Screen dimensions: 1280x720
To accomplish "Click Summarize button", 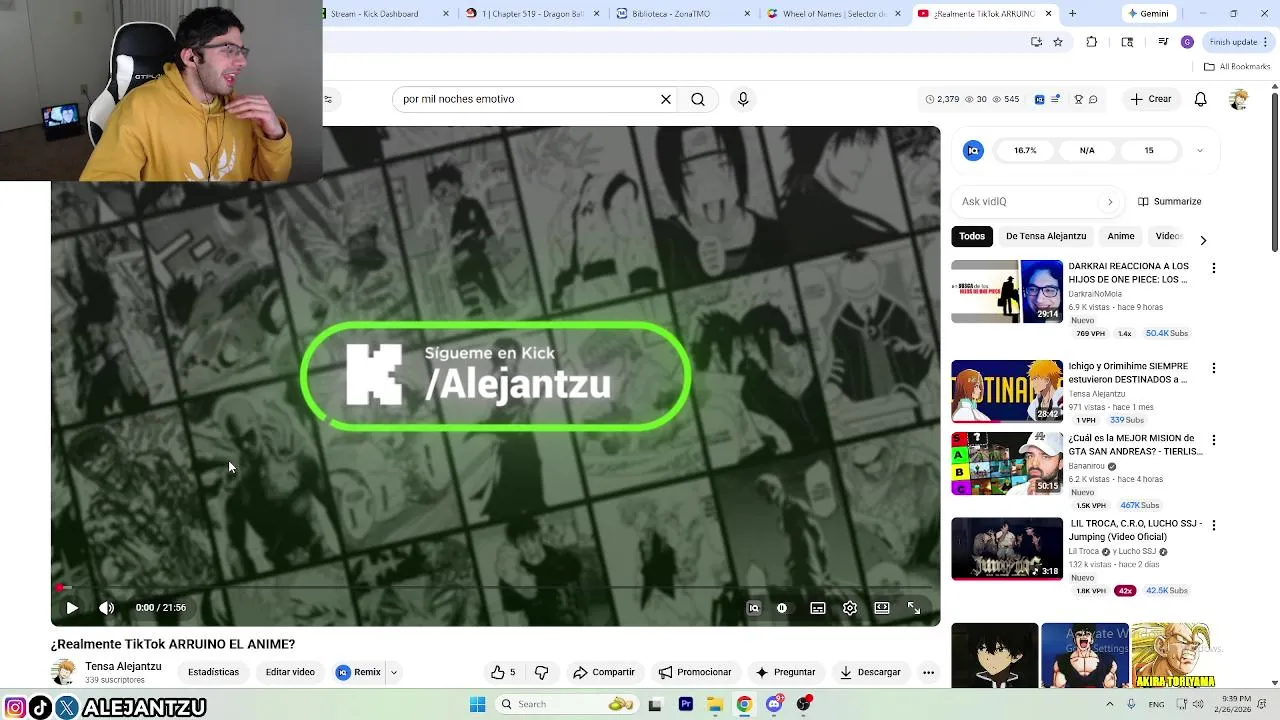I will [x=1170, y=201].
